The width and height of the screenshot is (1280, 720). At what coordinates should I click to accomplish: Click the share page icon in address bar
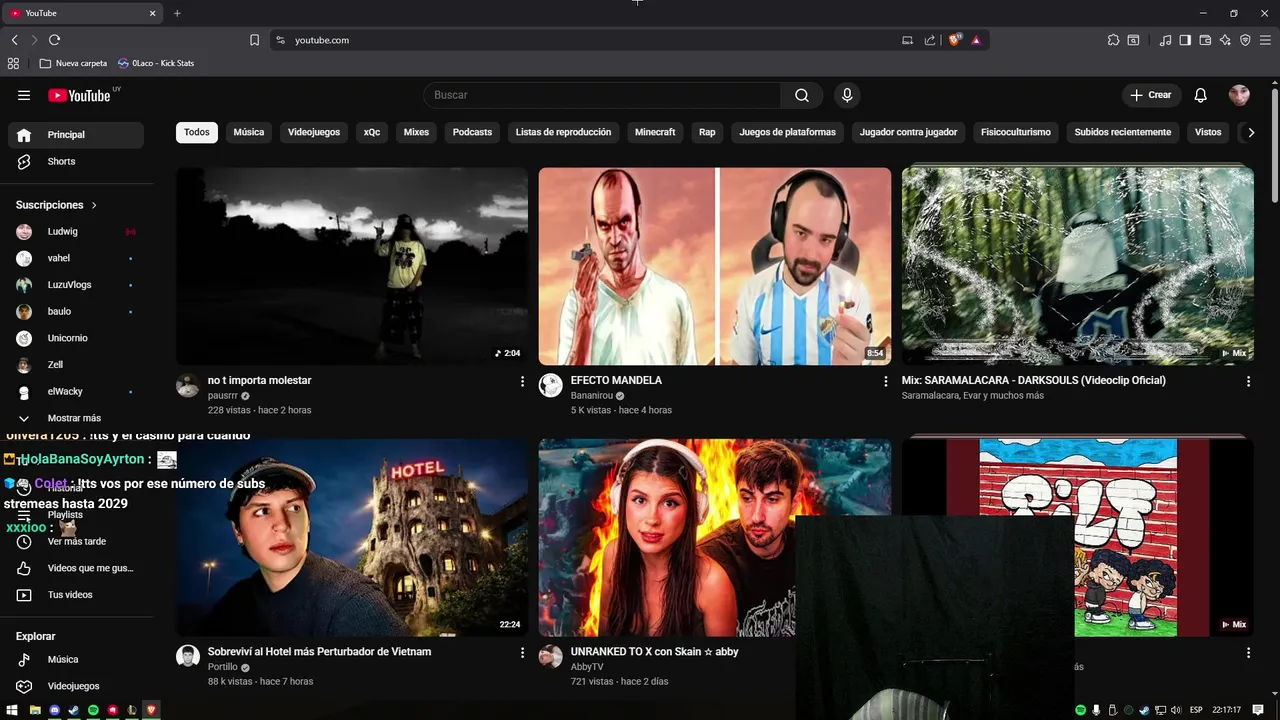930,40
